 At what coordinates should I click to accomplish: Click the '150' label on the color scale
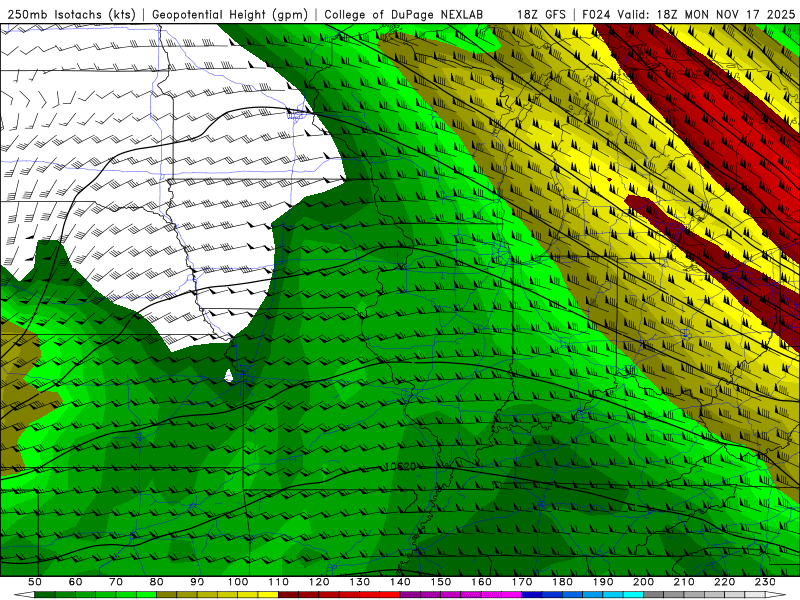[440, 582]
